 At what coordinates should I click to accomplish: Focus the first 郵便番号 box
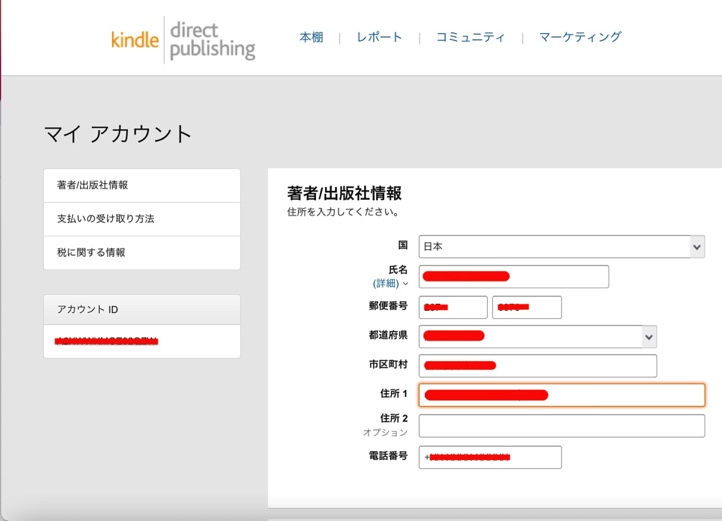(x=453, y=307)
